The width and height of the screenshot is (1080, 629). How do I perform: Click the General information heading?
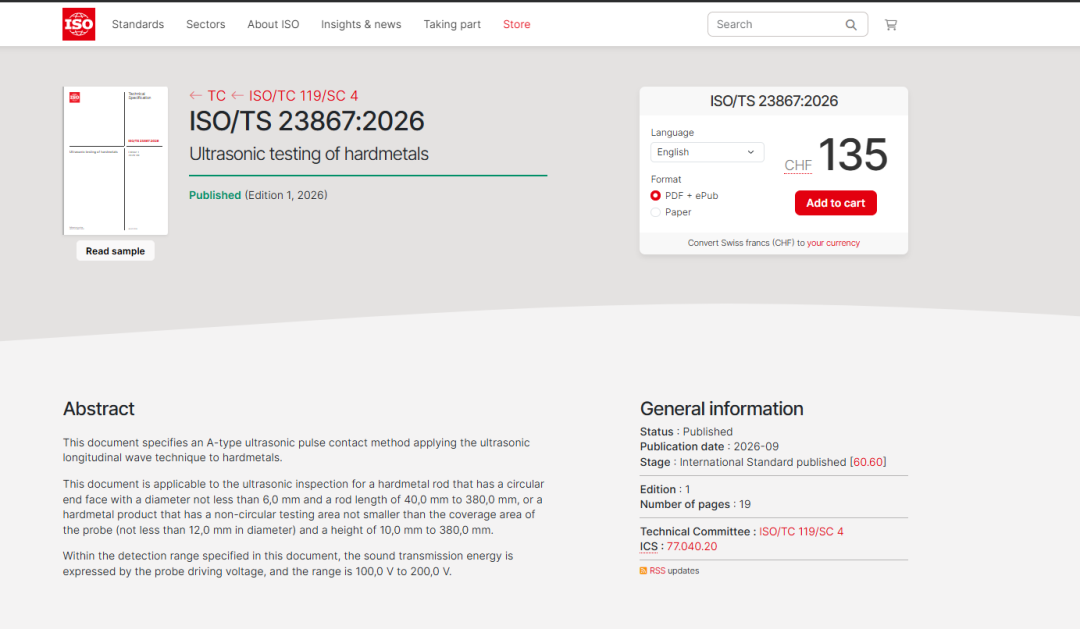pyautogui.click(x=721, y=409)
